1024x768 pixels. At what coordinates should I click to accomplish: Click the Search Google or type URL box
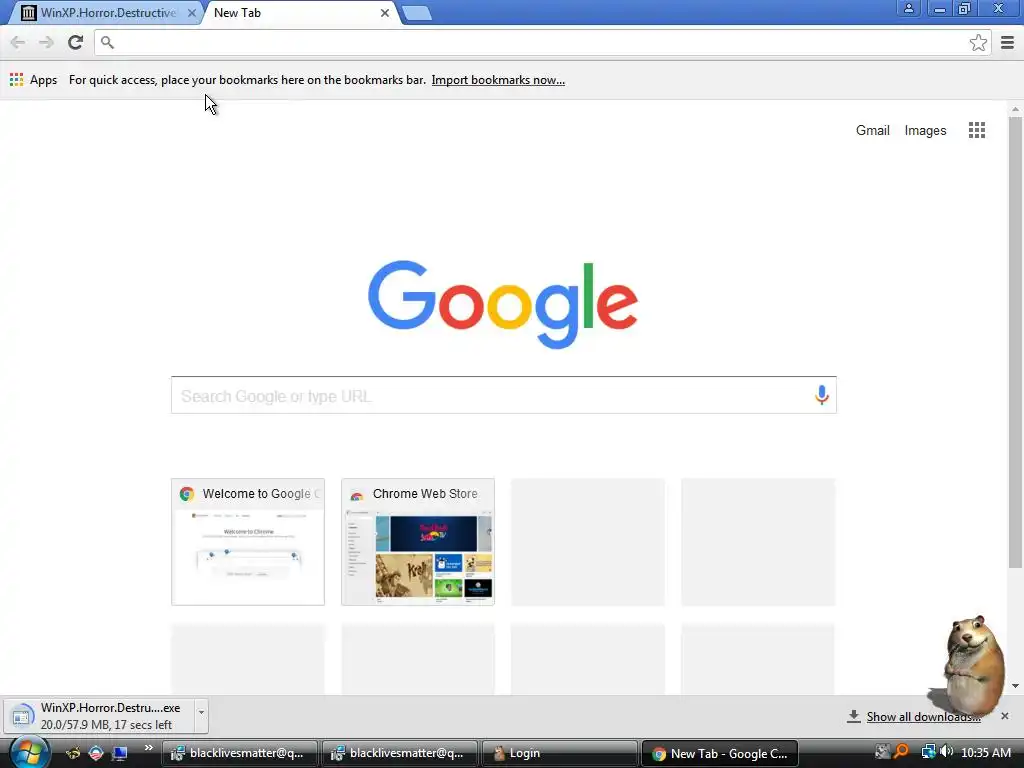[504, 395]
